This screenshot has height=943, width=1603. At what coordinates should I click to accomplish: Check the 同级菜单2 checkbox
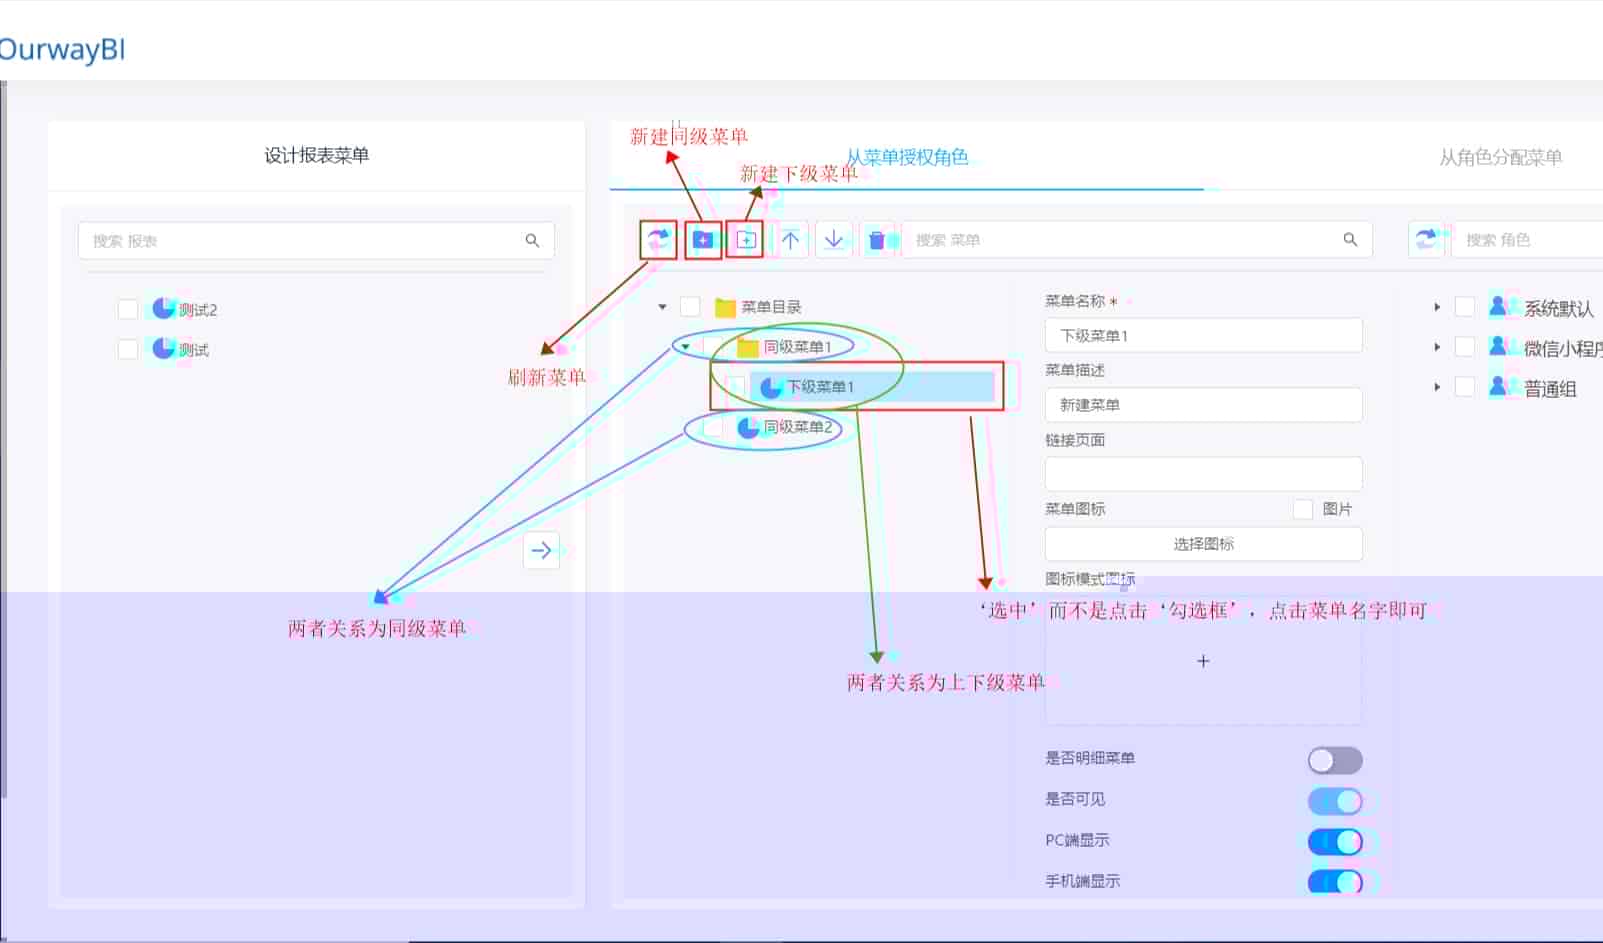[x=713, y=427]
